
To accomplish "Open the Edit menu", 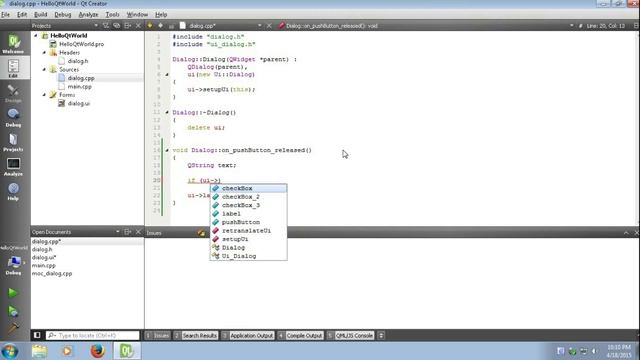I will pos(22,15).
